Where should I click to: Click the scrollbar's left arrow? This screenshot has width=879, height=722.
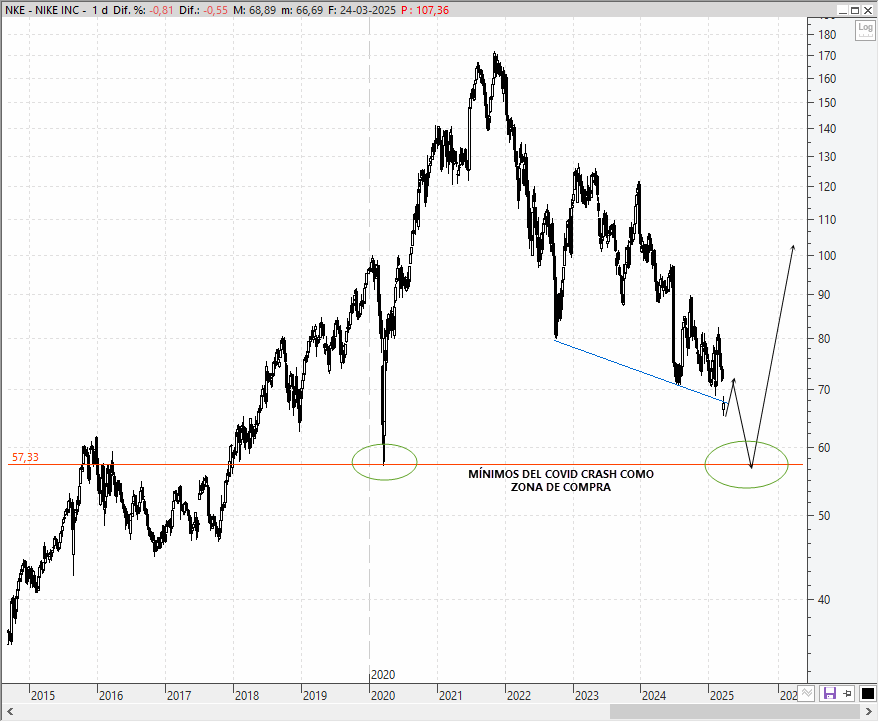[x=10, y=712]
